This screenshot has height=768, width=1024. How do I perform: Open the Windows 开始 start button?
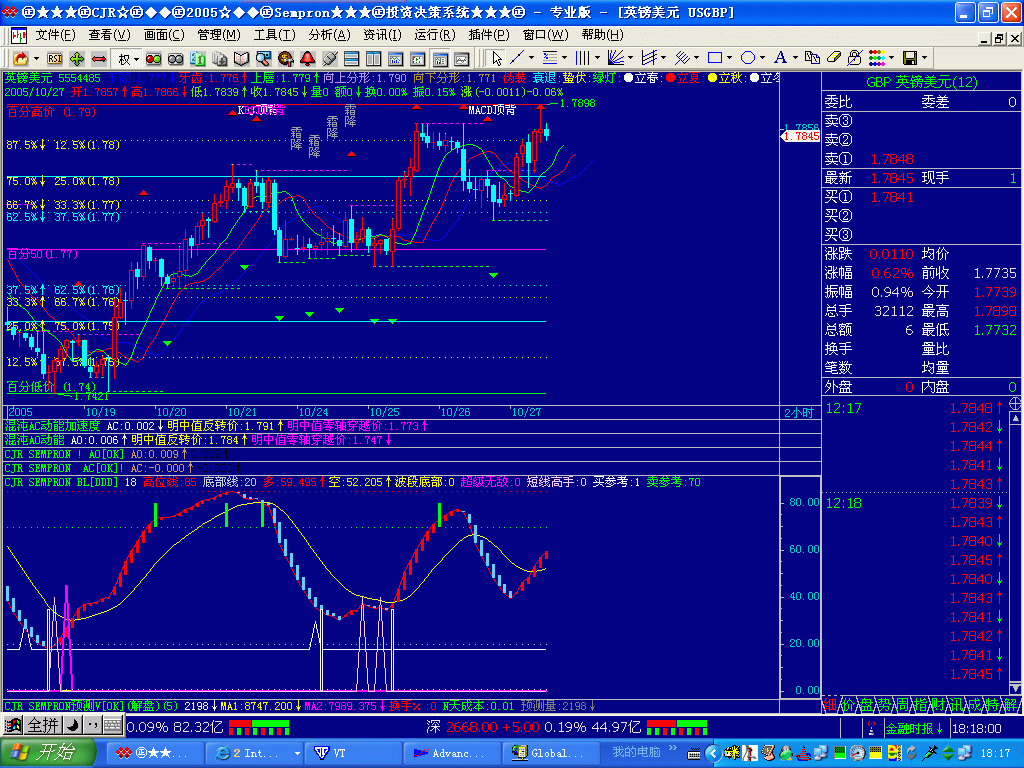click(x=48, y=752)
